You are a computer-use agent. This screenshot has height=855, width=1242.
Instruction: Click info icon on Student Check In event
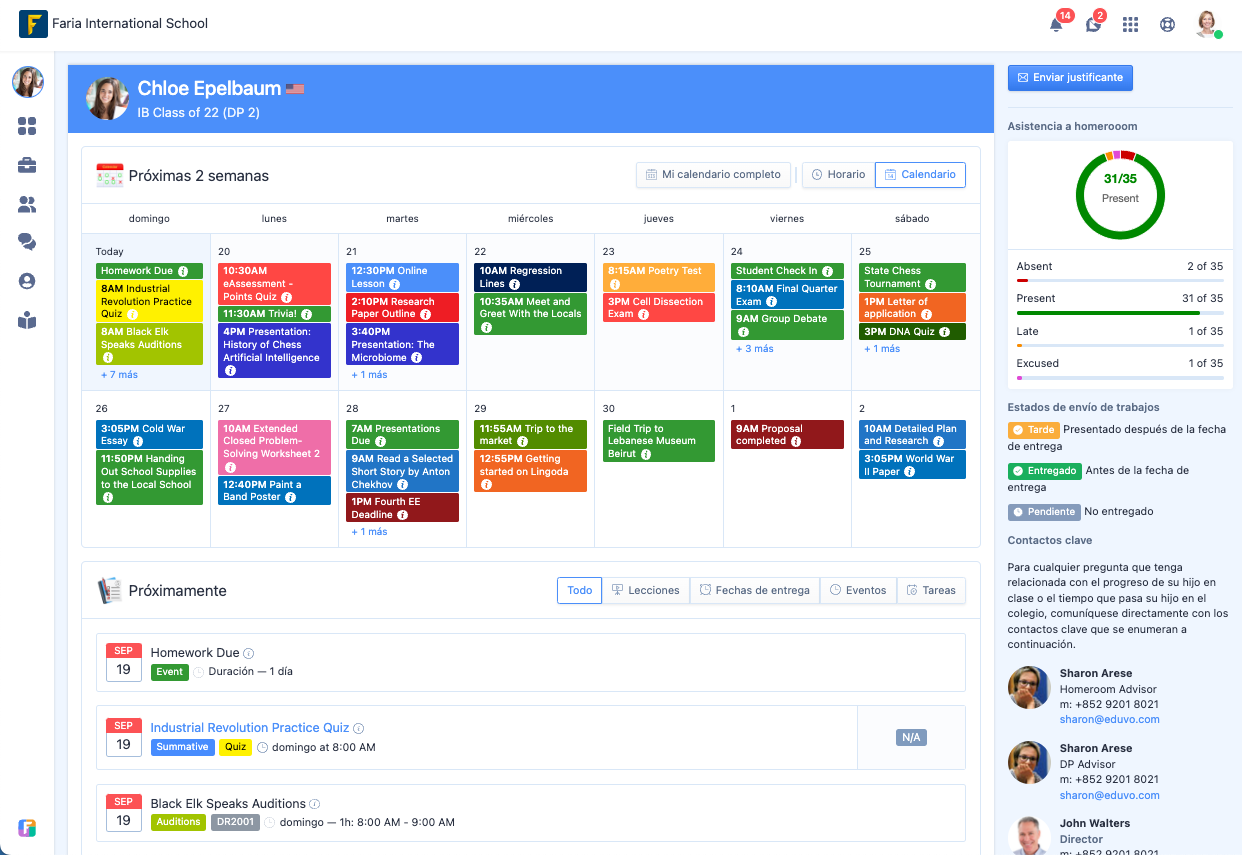tap(827, 271)
